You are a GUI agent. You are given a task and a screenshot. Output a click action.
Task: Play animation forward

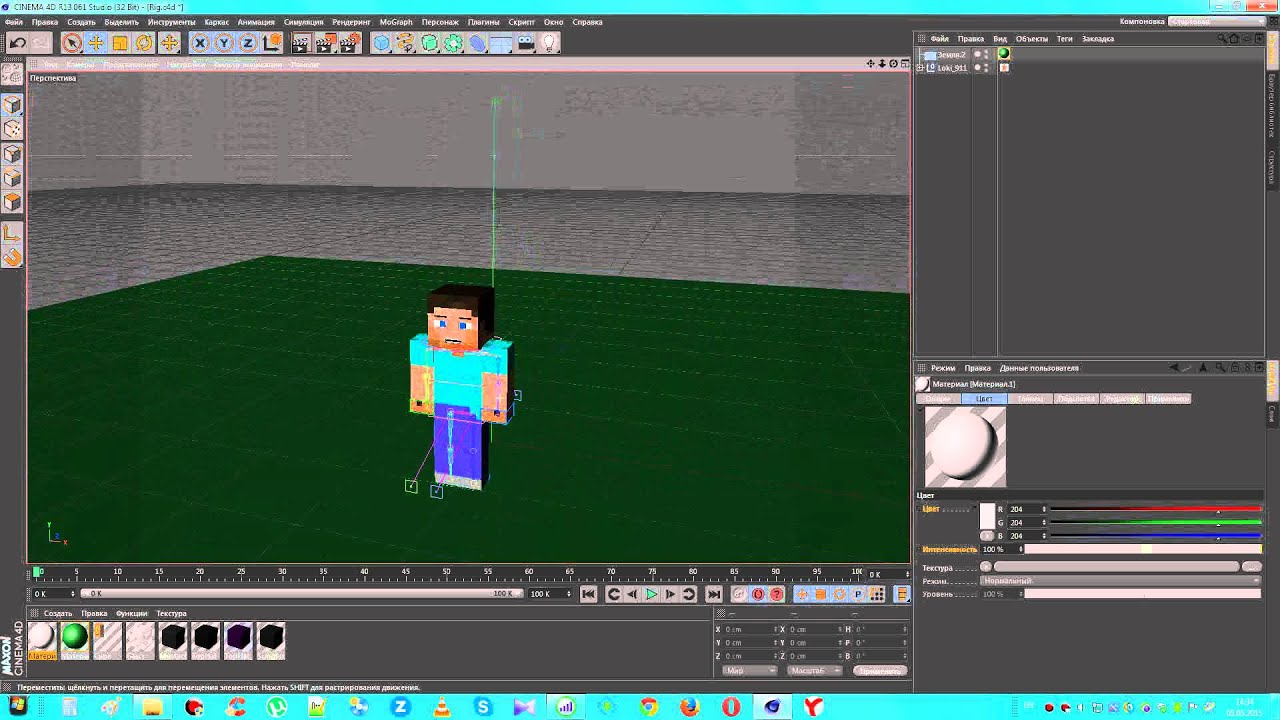click(651, 594)
